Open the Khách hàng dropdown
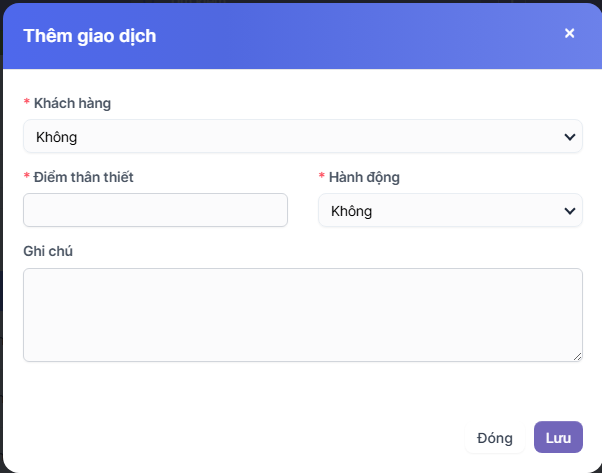The image size is (602, 473). click(x=302, y=136)
